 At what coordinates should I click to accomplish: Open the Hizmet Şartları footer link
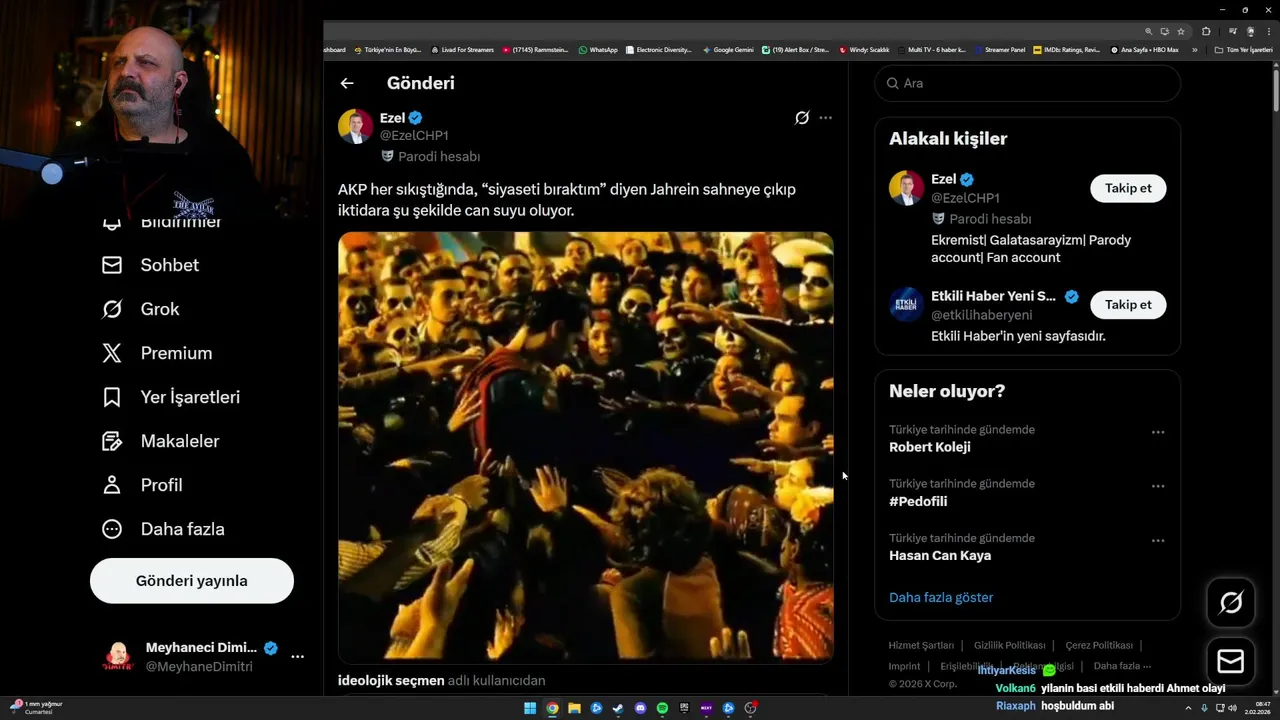[x=921, y=645]
